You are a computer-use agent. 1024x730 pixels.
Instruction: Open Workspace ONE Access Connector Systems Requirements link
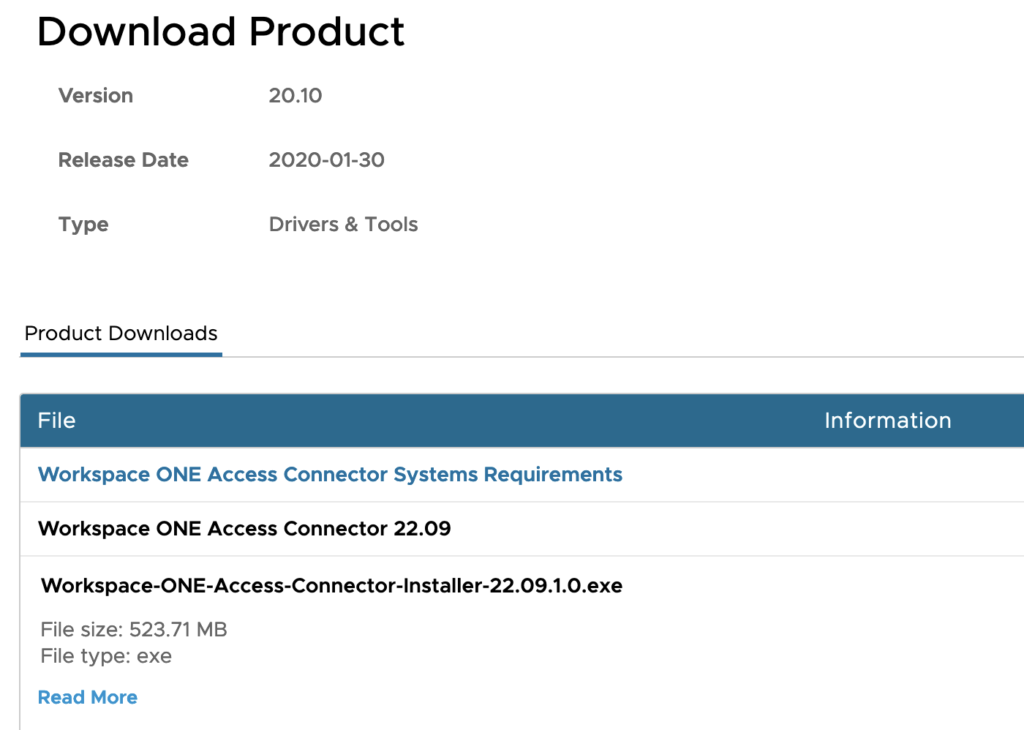point(330,474)
